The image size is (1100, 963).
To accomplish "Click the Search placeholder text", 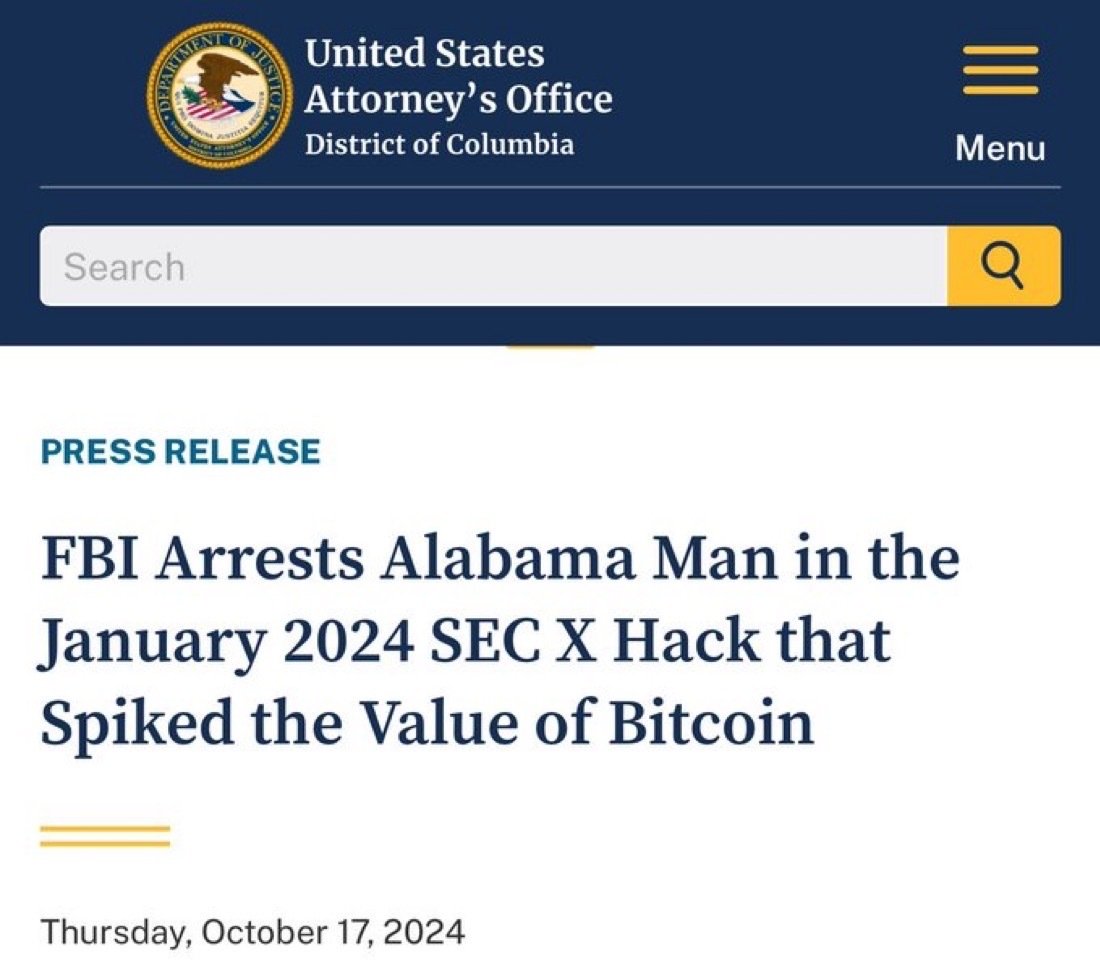I will (x=124, y=267).
